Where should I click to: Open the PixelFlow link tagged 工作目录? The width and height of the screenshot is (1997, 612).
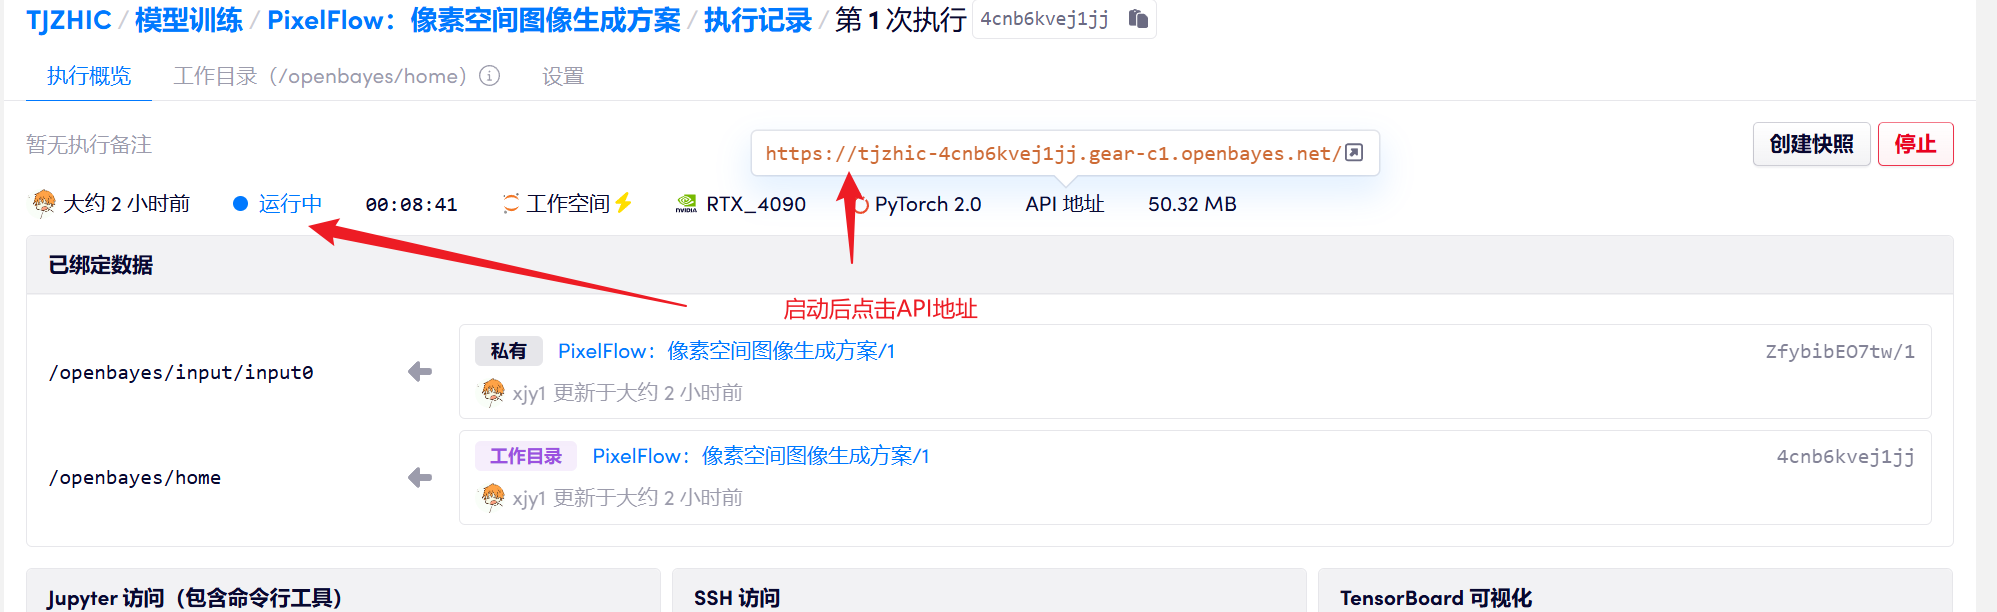tap(760, 456)
